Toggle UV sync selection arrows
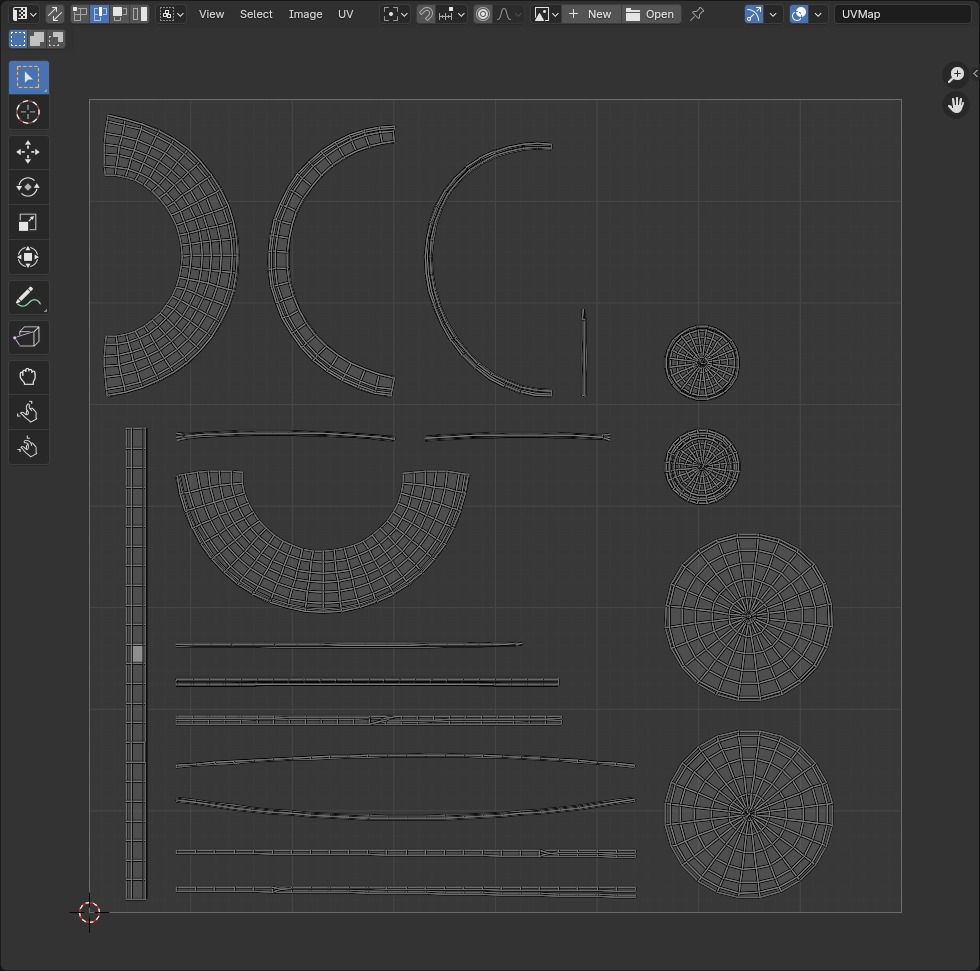This screenshot has width=980, height=971. click(55, 14)
